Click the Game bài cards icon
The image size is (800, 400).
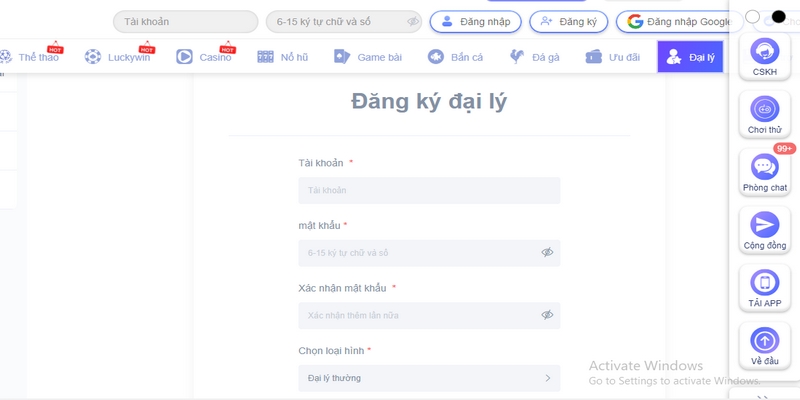[x=342, y=57]
